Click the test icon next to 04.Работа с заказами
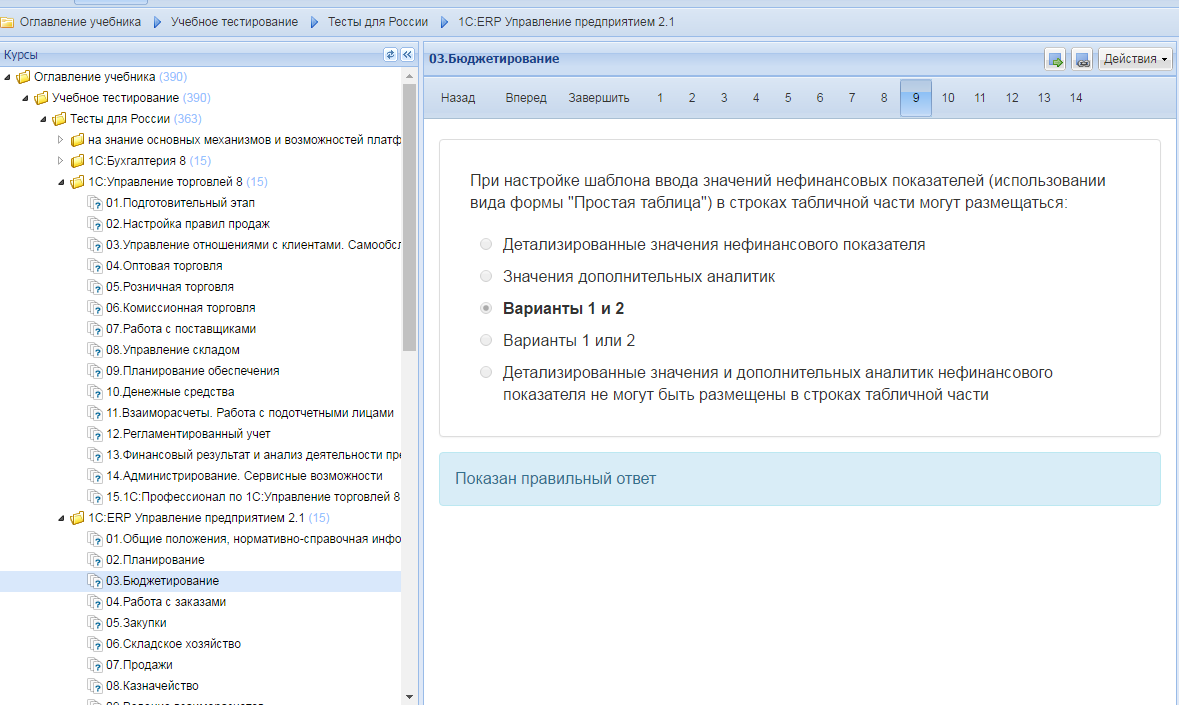 point(95,602)
